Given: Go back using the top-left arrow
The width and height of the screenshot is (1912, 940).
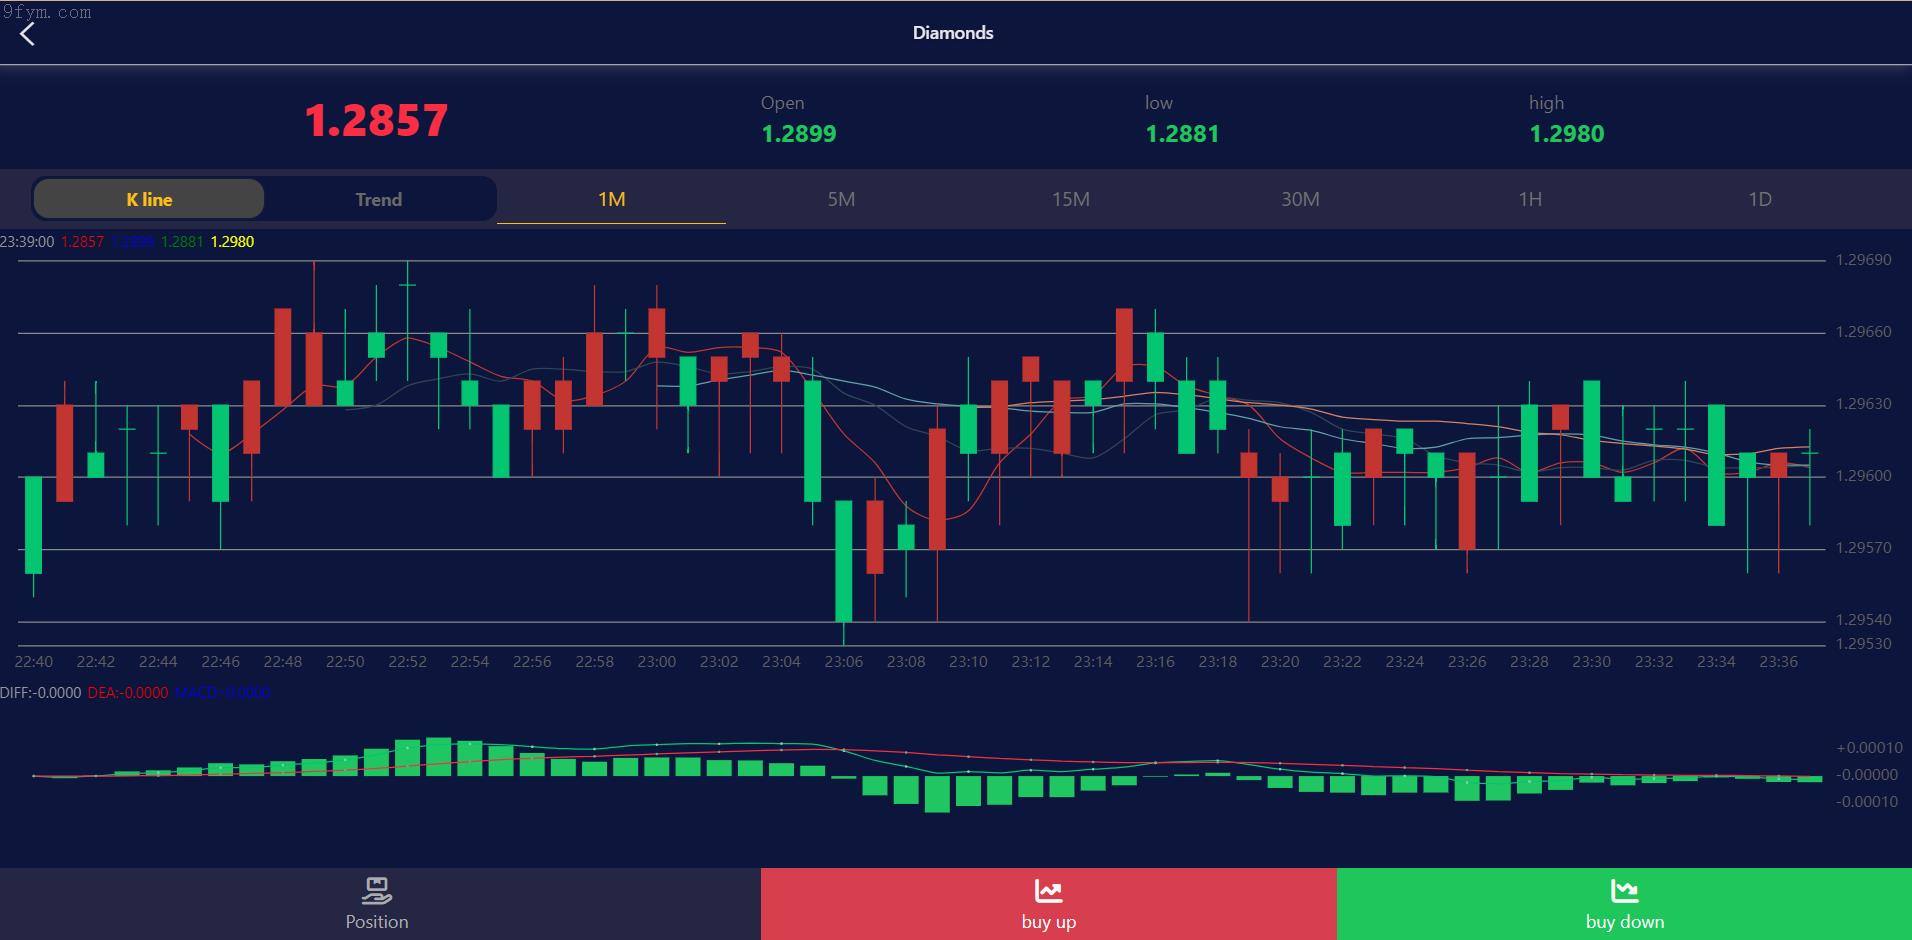Looking at the screenshot, I should (28, 34).
